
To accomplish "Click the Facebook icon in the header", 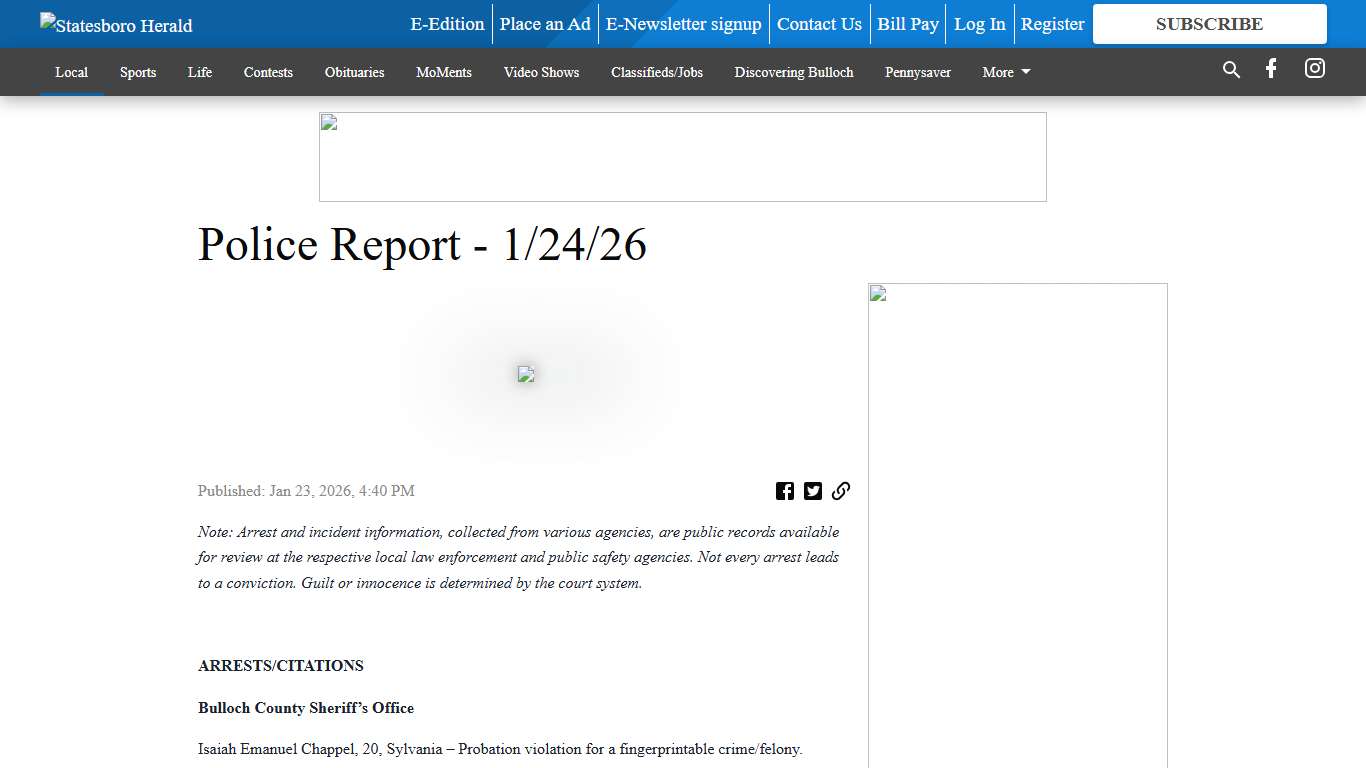I will tap(1270, 69).
